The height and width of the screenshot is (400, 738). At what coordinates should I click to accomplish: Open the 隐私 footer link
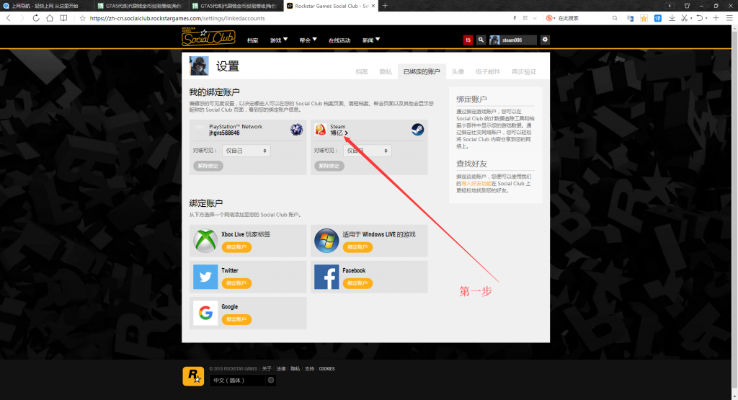click(295, 369)
